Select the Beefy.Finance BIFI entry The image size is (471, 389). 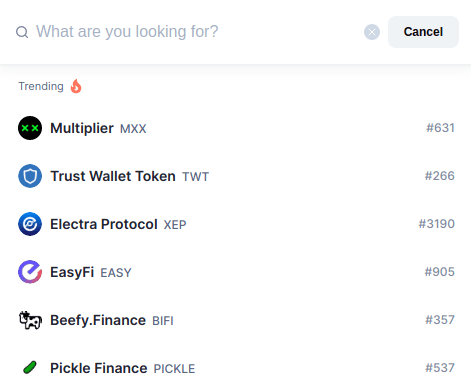pyautogui.click(x=236, y=320)
